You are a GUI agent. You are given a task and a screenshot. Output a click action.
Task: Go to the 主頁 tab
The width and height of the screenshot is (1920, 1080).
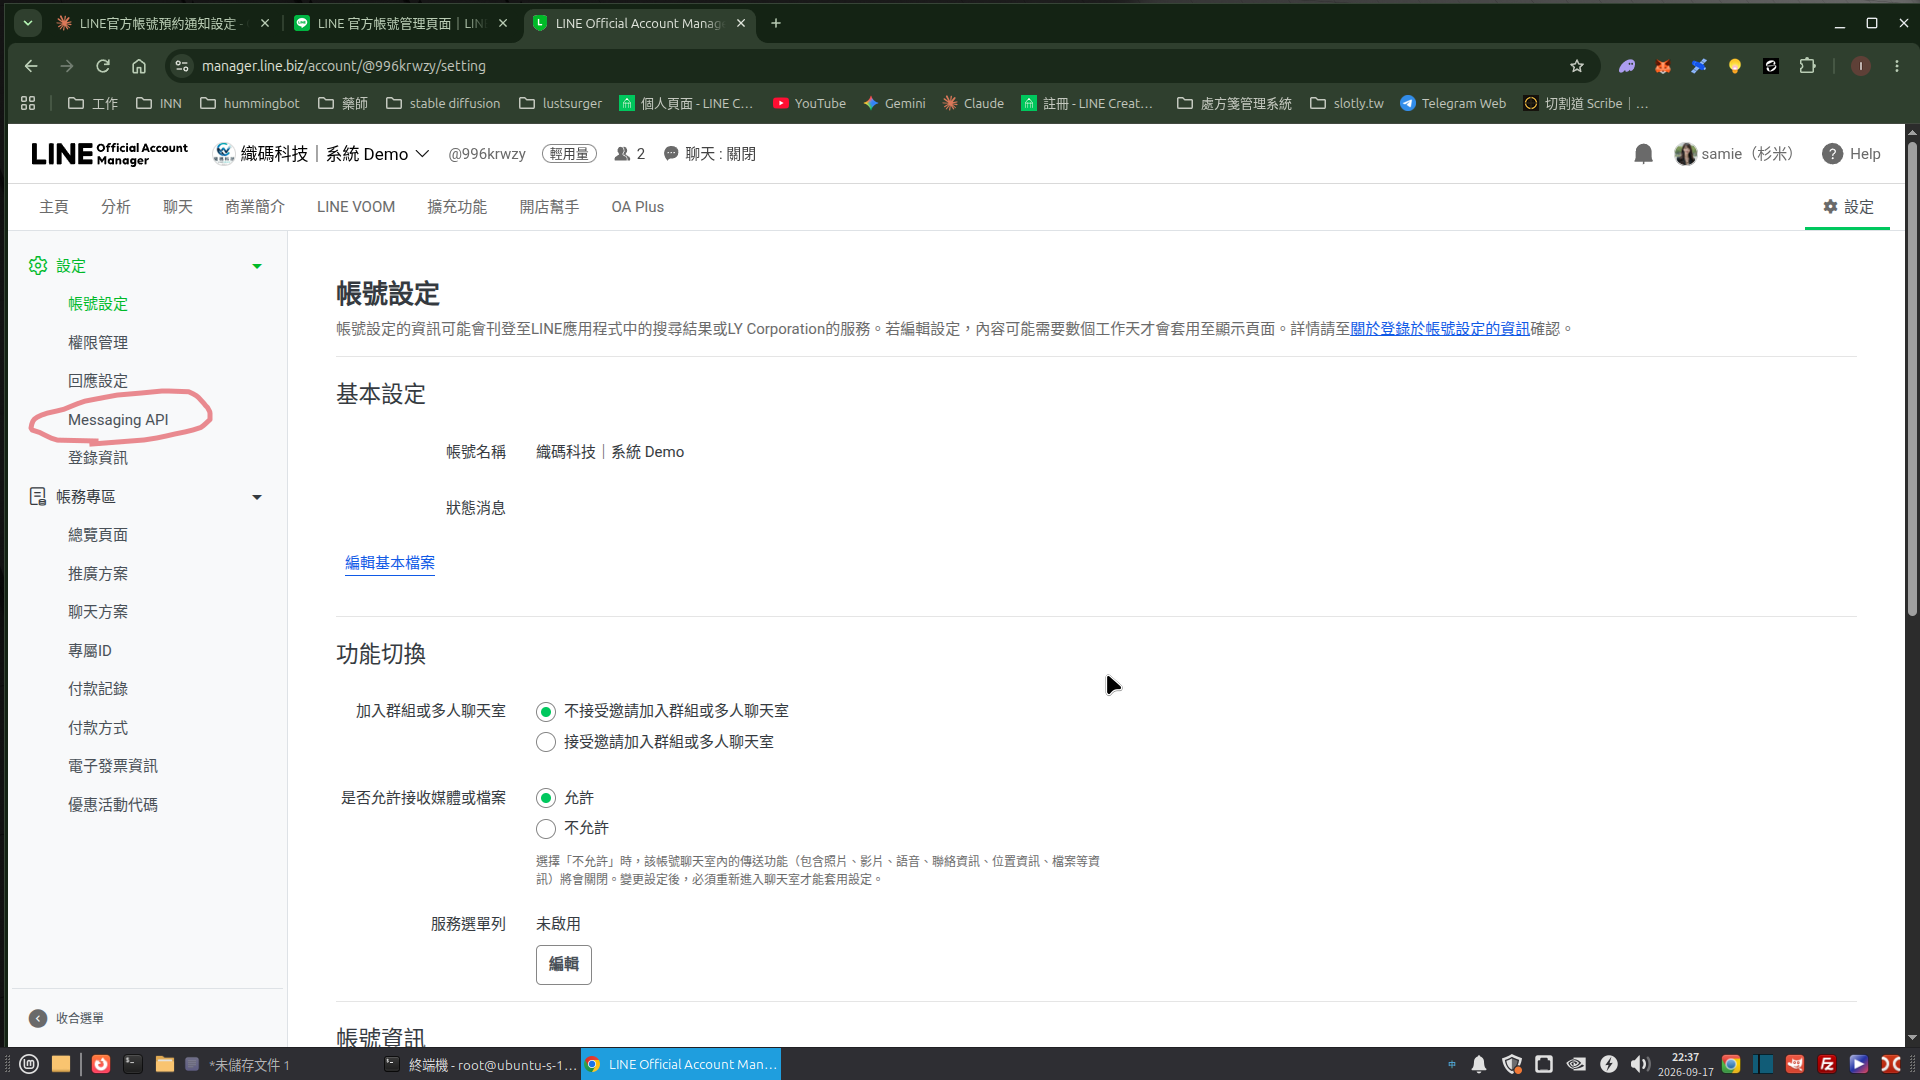[54, 207]
